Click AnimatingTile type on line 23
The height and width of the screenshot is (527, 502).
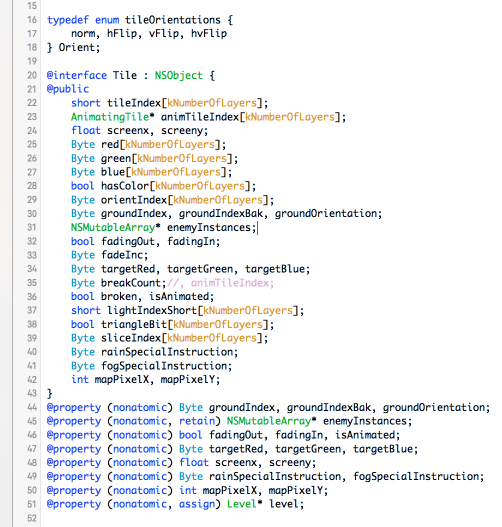110,117
